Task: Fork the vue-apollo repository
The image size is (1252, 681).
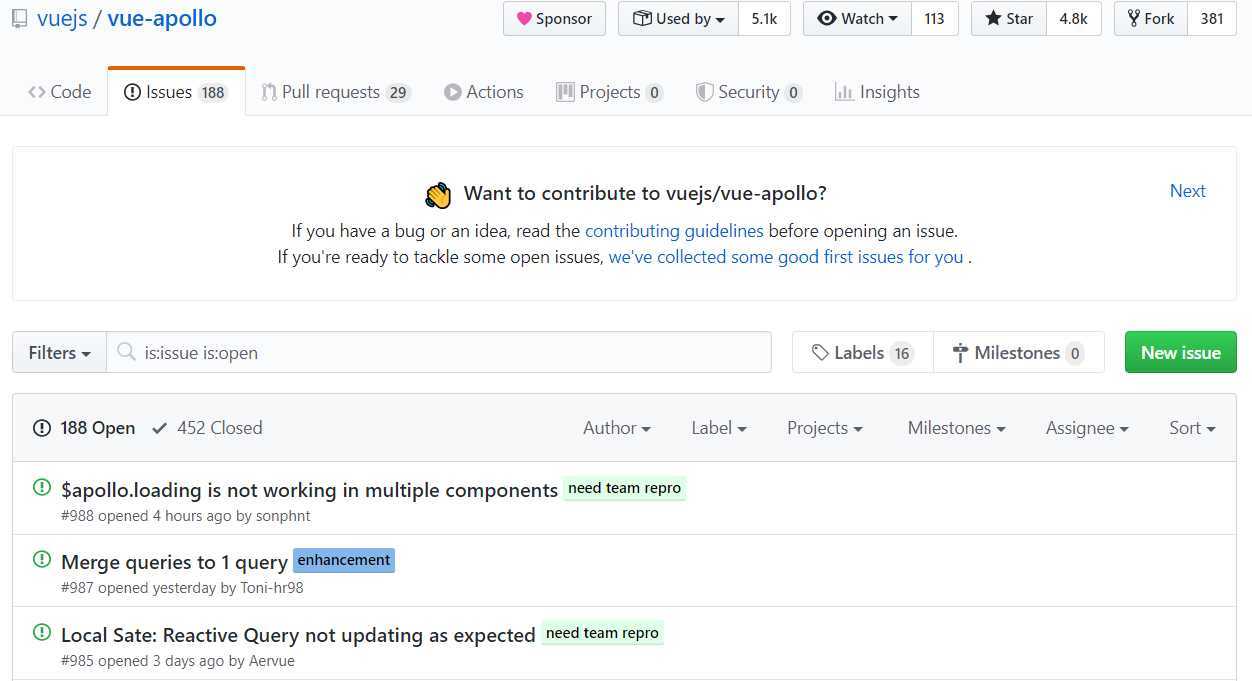Action: click(x=1151, y=19)
